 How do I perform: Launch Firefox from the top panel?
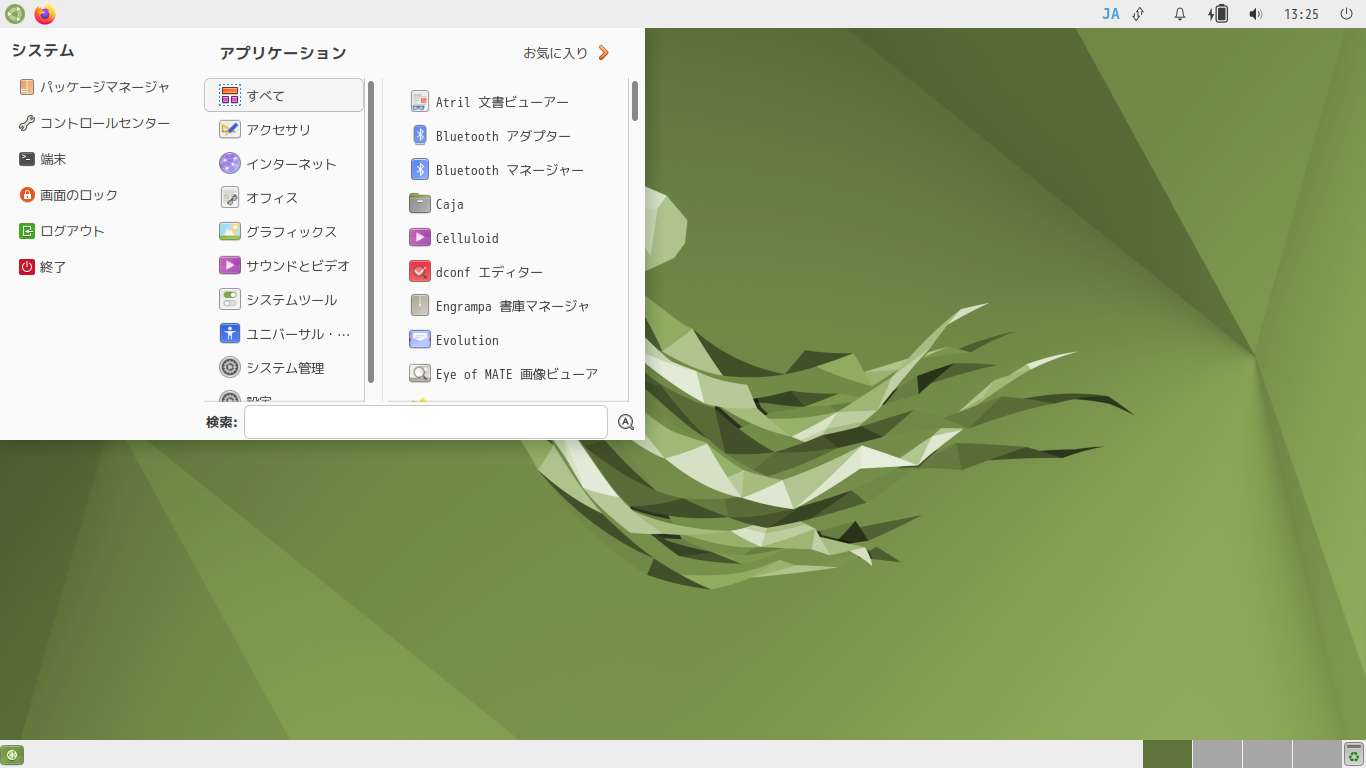tap(45, 14)
